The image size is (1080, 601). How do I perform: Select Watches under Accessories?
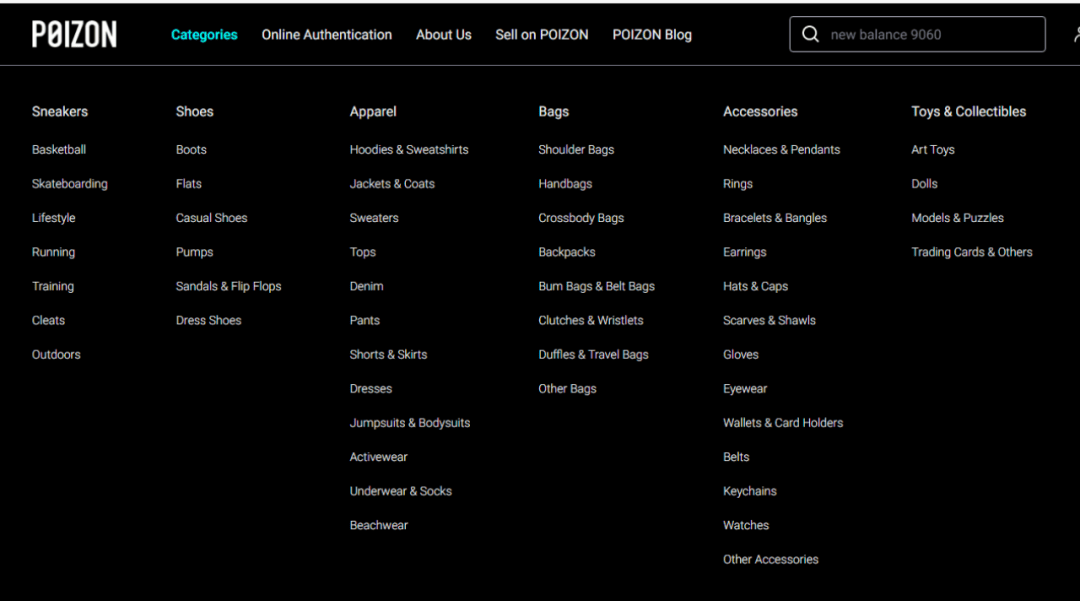[x=746, y=525]
